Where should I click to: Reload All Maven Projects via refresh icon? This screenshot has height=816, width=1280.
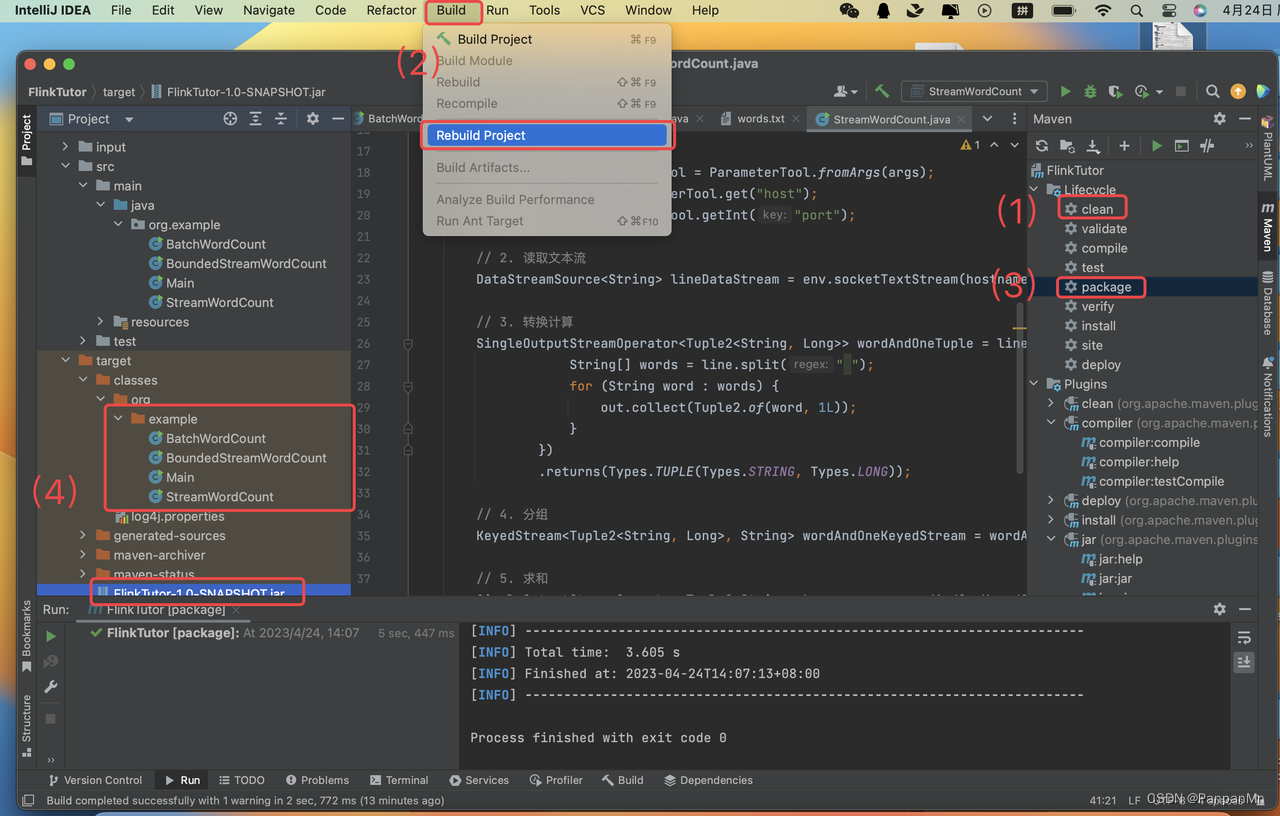click(1042, 146)
